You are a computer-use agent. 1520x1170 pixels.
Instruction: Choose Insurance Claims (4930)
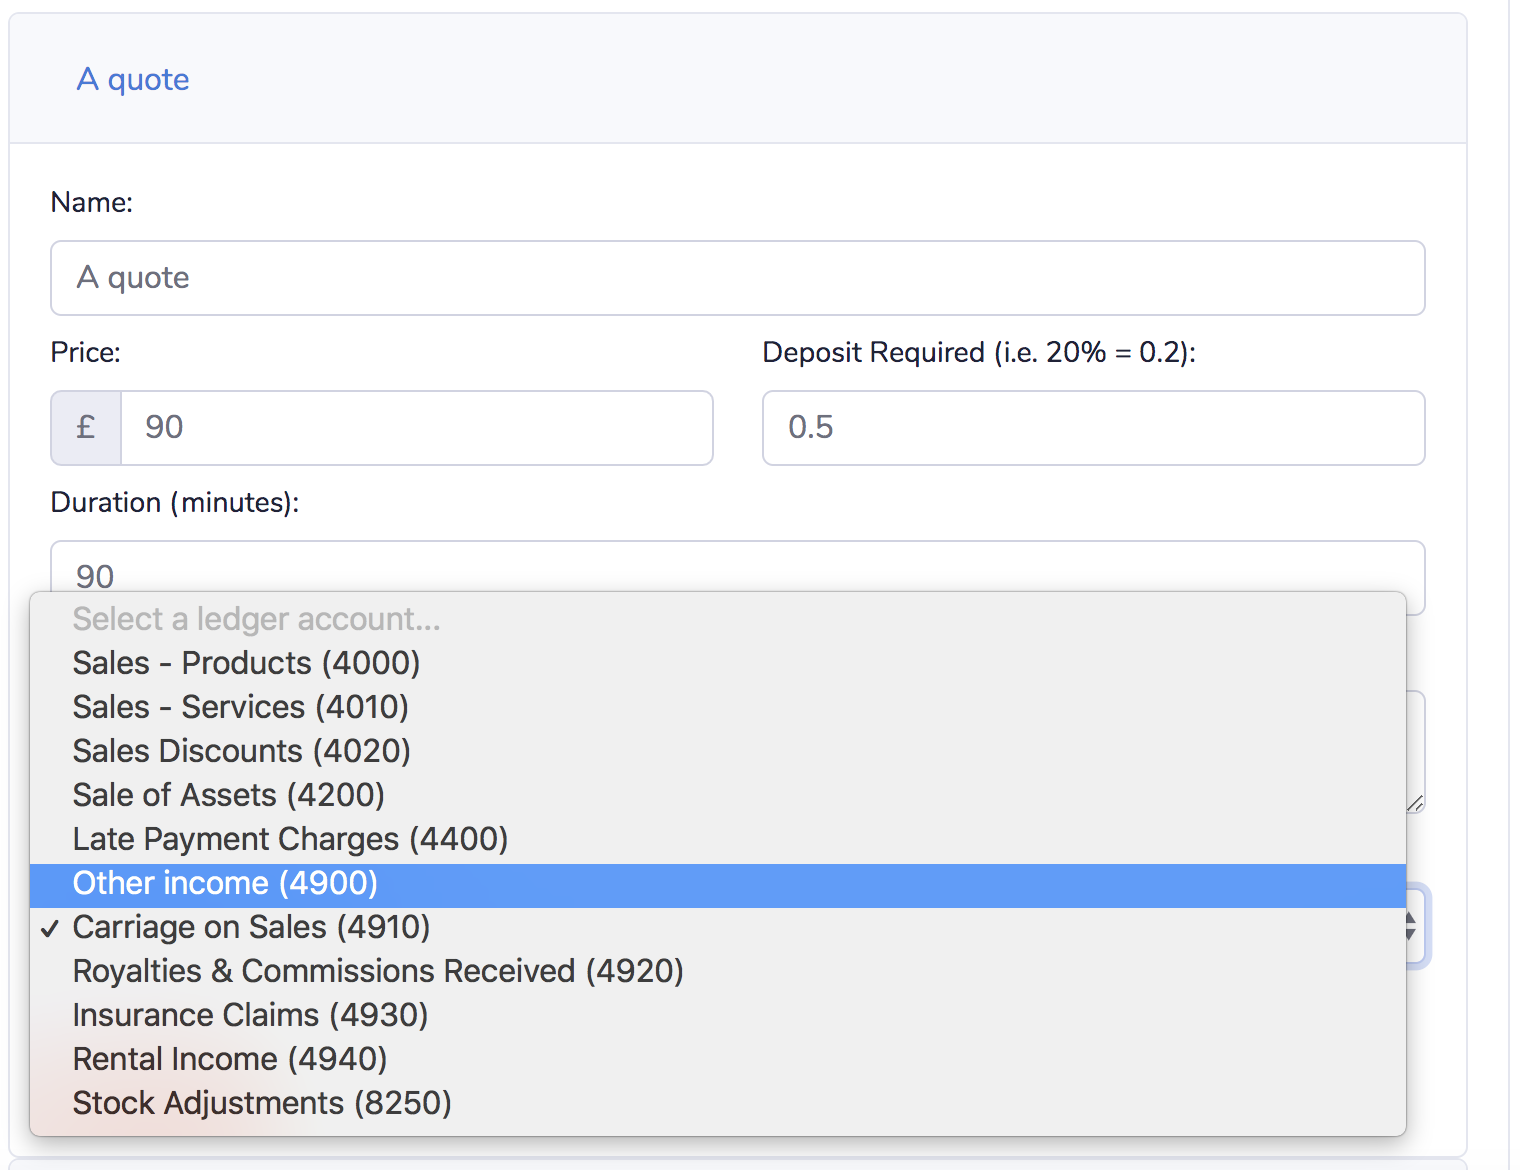point(718,1015)
